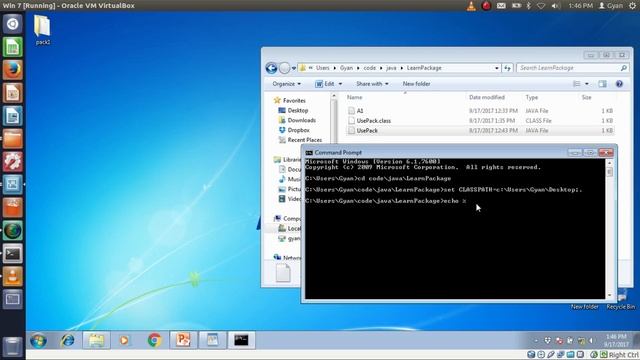Sort files by Size column

(x=586, y=97)
